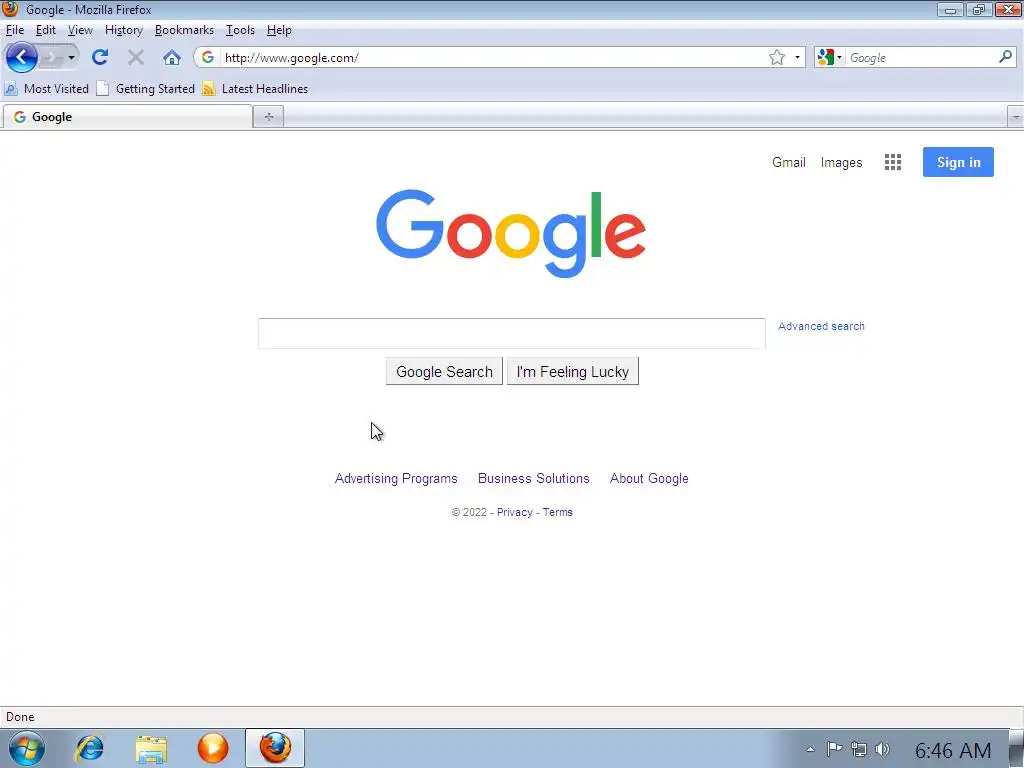
Task: Select the Google tab
Action: click(x=127, y=117)
